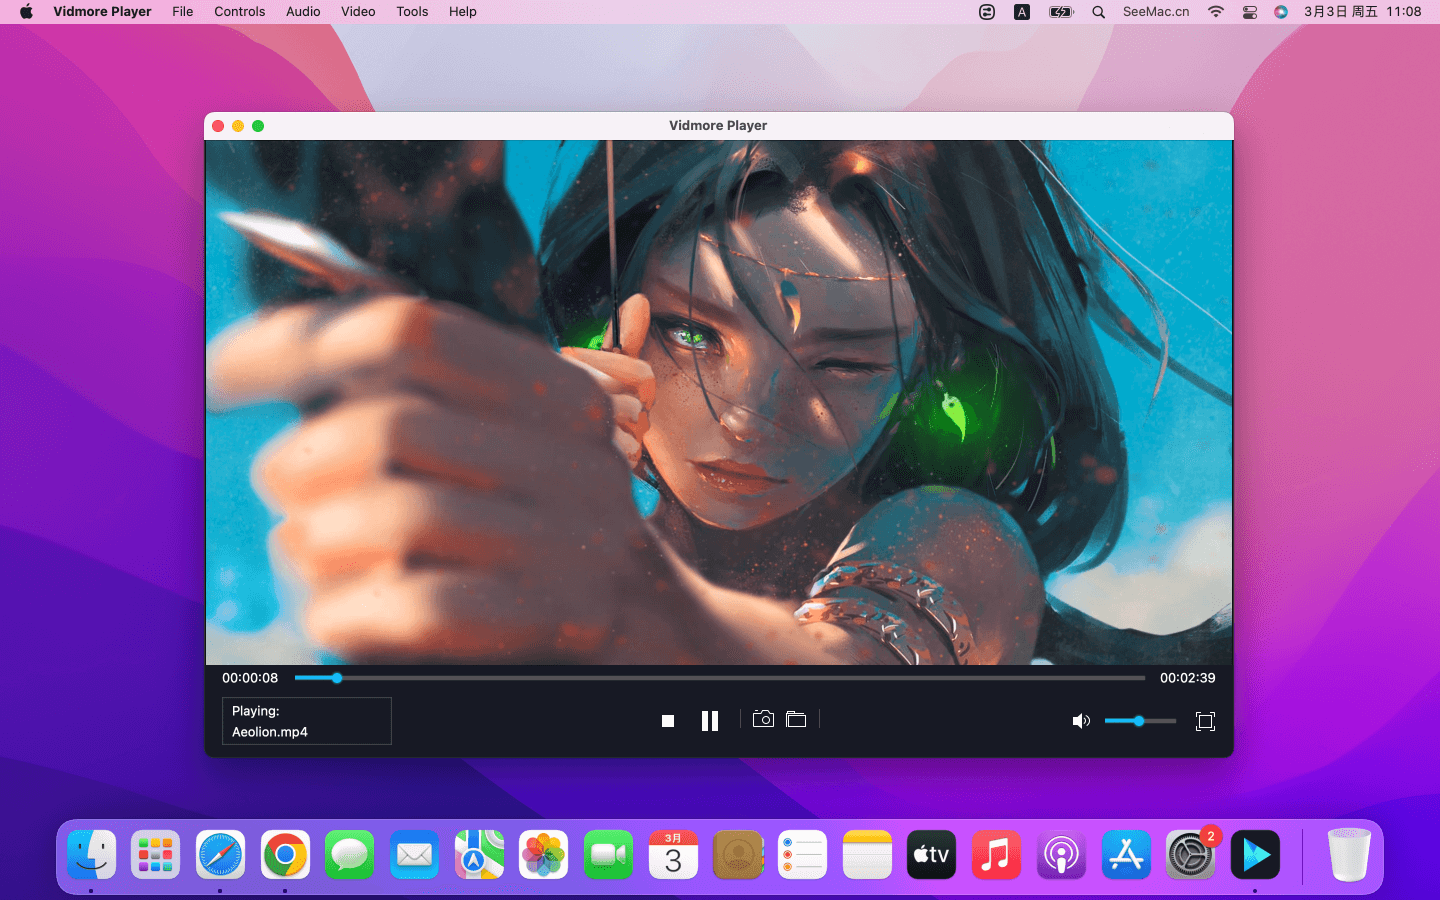Click the Playing: Aeolion.mp4 info box
The width and height of the screenshot is (1440, 900).
pyautogui.click(x=306, y=721)
